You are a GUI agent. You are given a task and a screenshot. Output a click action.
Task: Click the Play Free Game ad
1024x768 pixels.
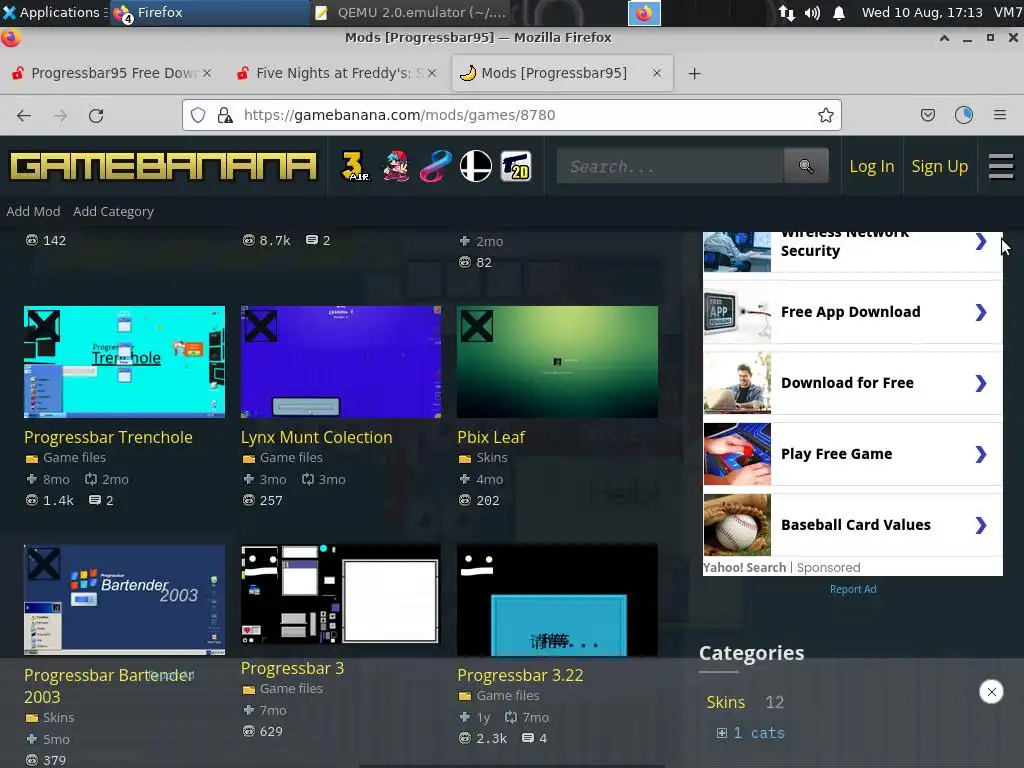pos(852,454)
